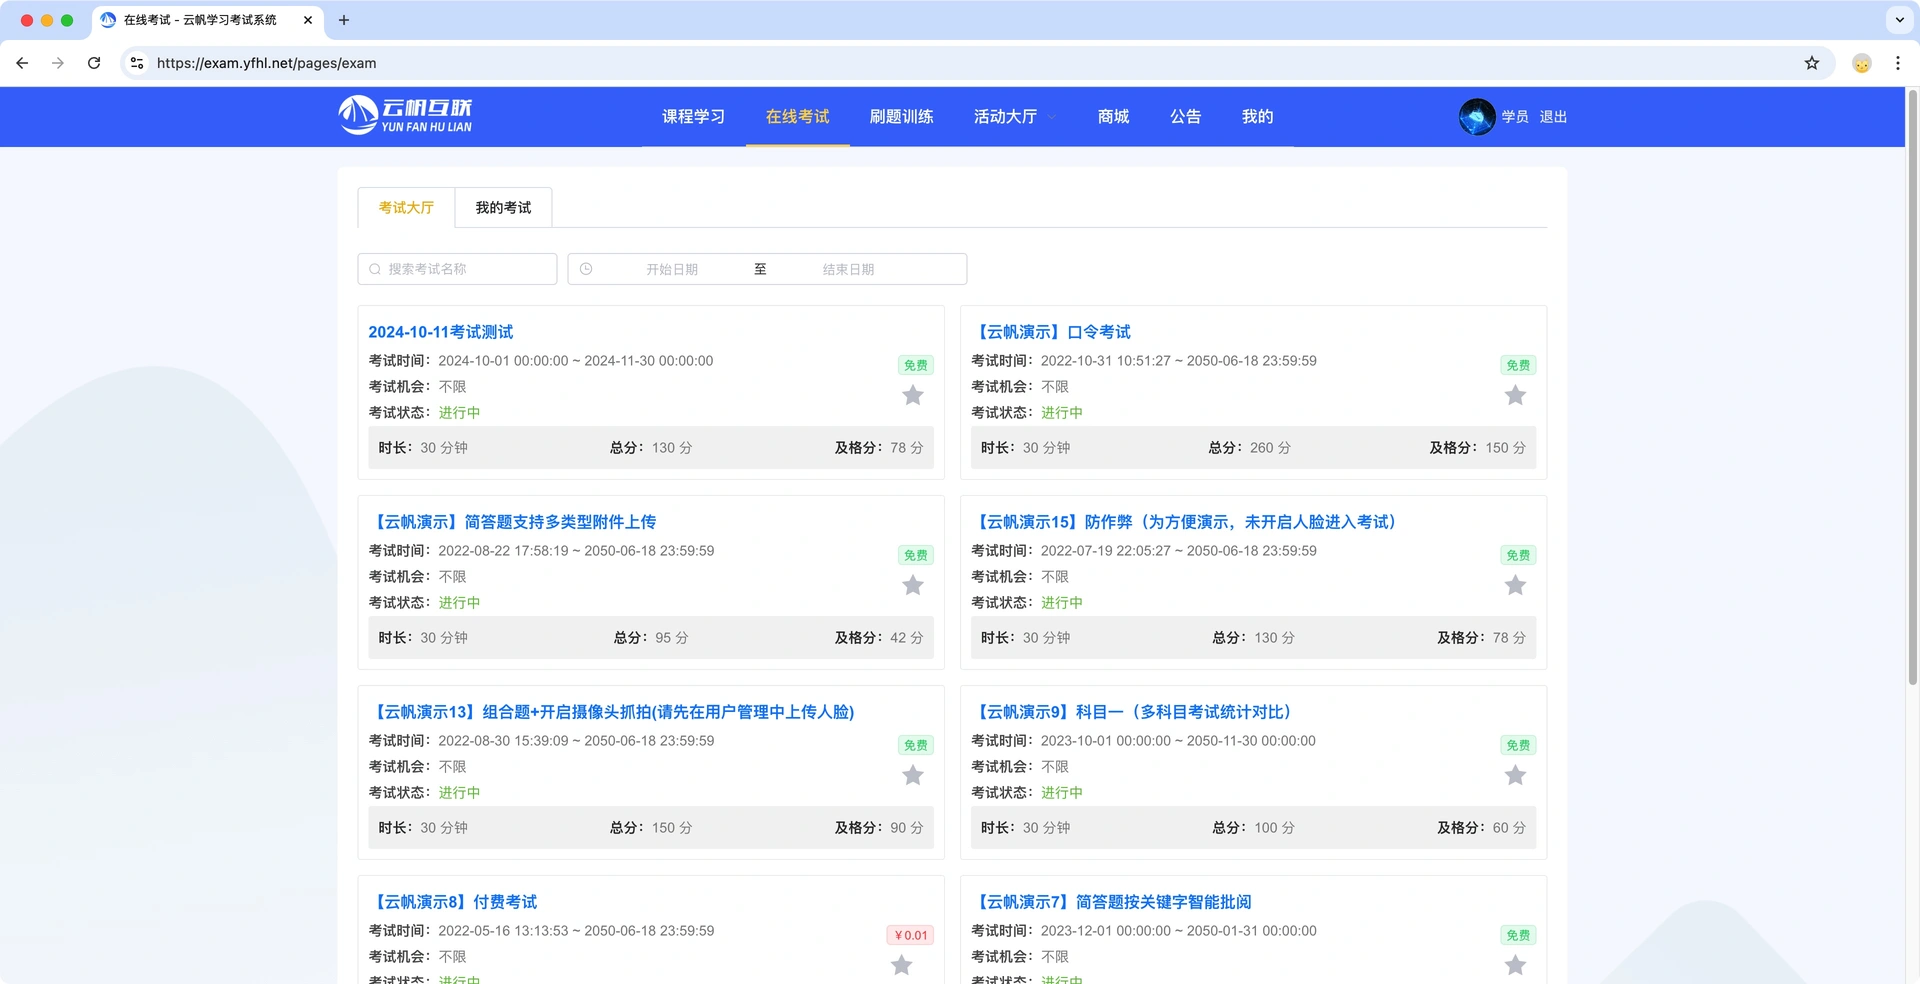Open the 商城 menu item
This screenshot has height=984, width=1920.
[x=1113, y=117]
